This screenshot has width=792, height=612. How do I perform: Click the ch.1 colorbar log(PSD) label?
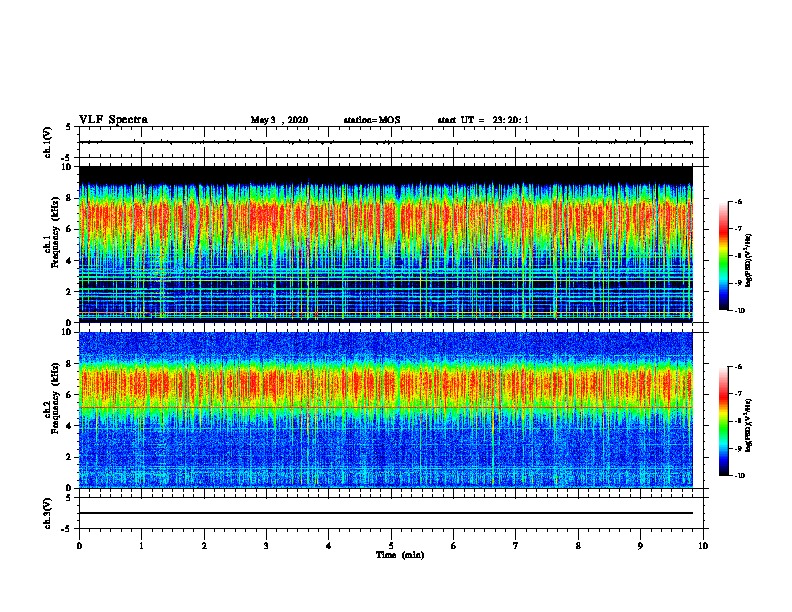(749, 260)
